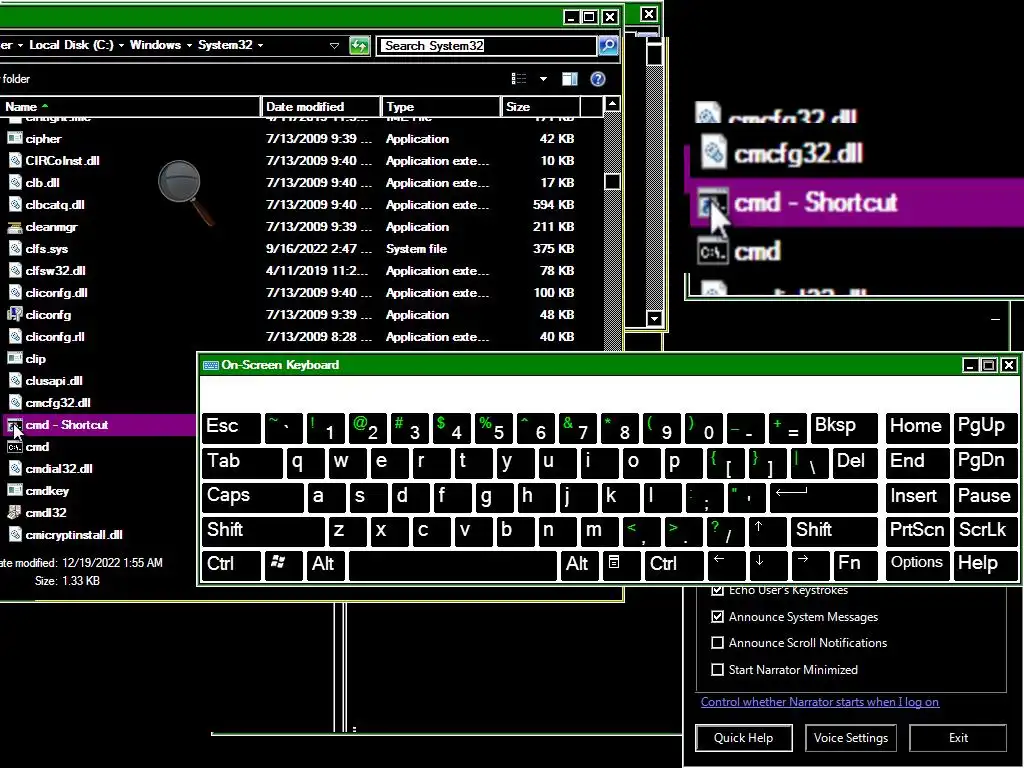
Task: Select the cmdl32 file icon
Action: pos(14,513)
